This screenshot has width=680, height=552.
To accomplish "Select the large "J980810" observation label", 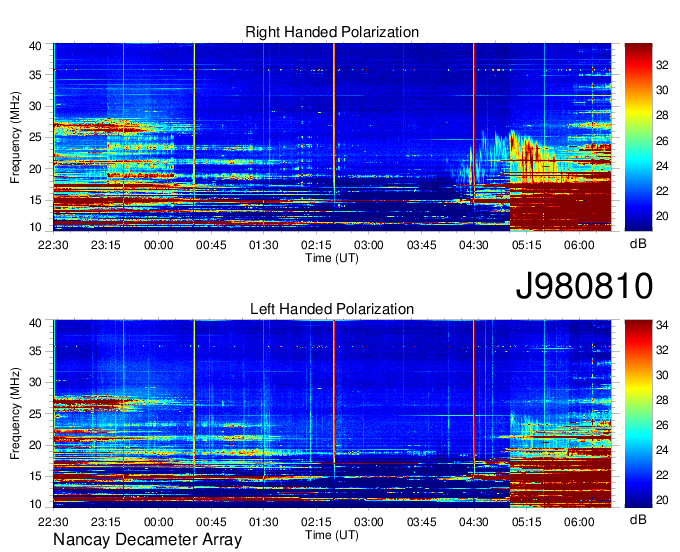I will 584,286.
